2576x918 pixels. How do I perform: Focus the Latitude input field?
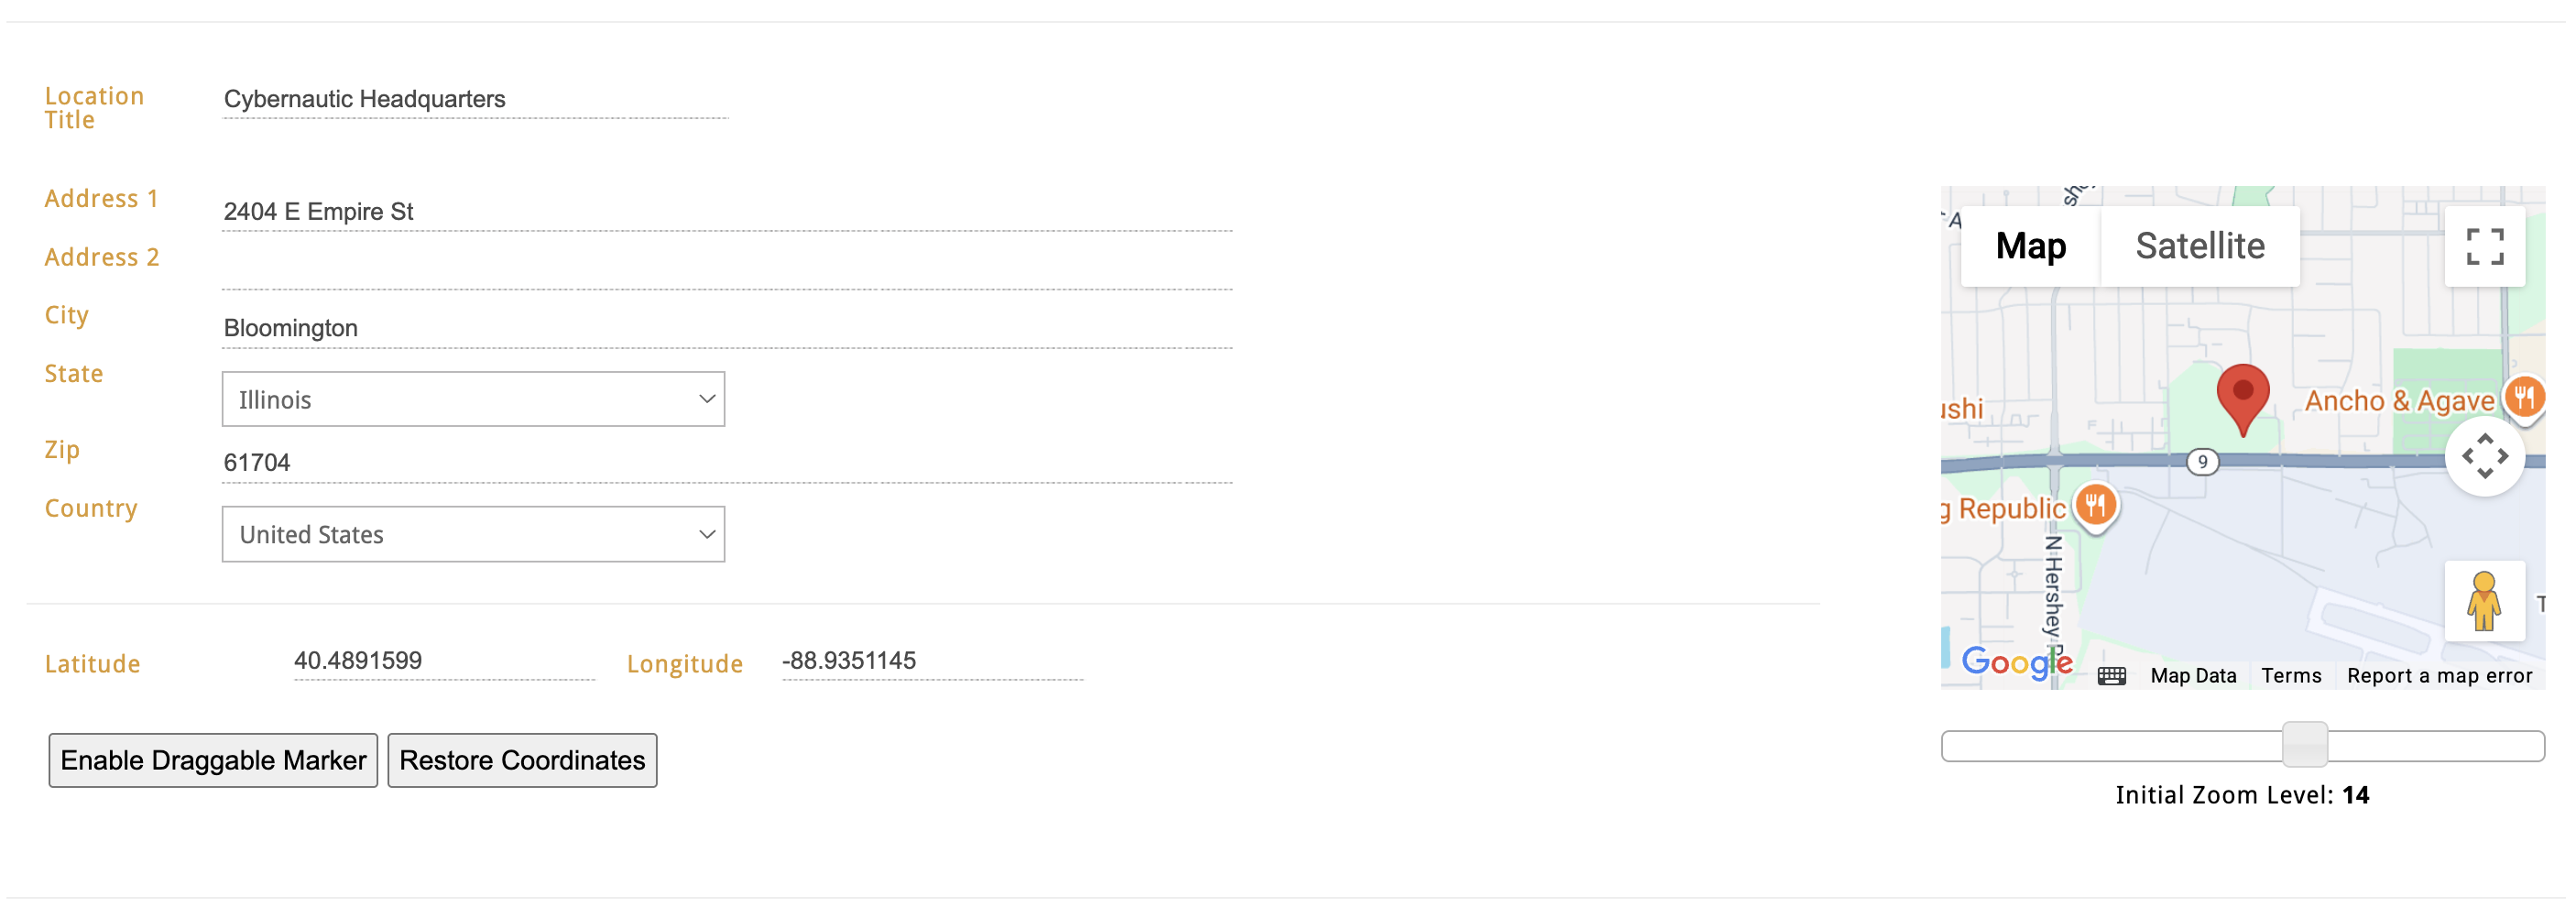click(444, 661)
